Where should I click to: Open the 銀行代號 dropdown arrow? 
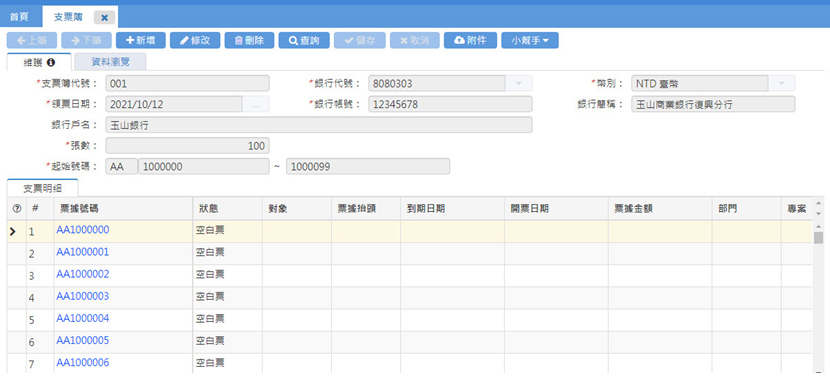tap(519, 84)
